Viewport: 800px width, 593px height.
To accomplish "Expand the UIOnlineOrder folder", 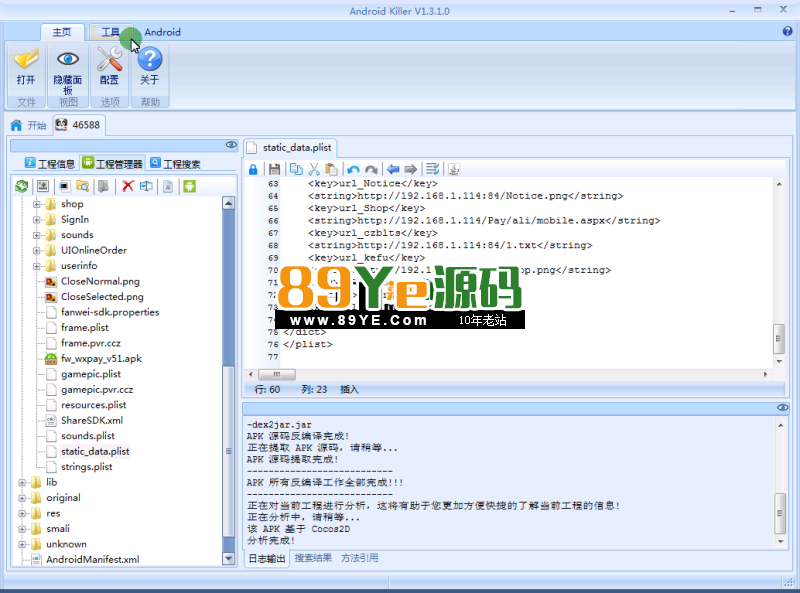I will pos(37,251).
